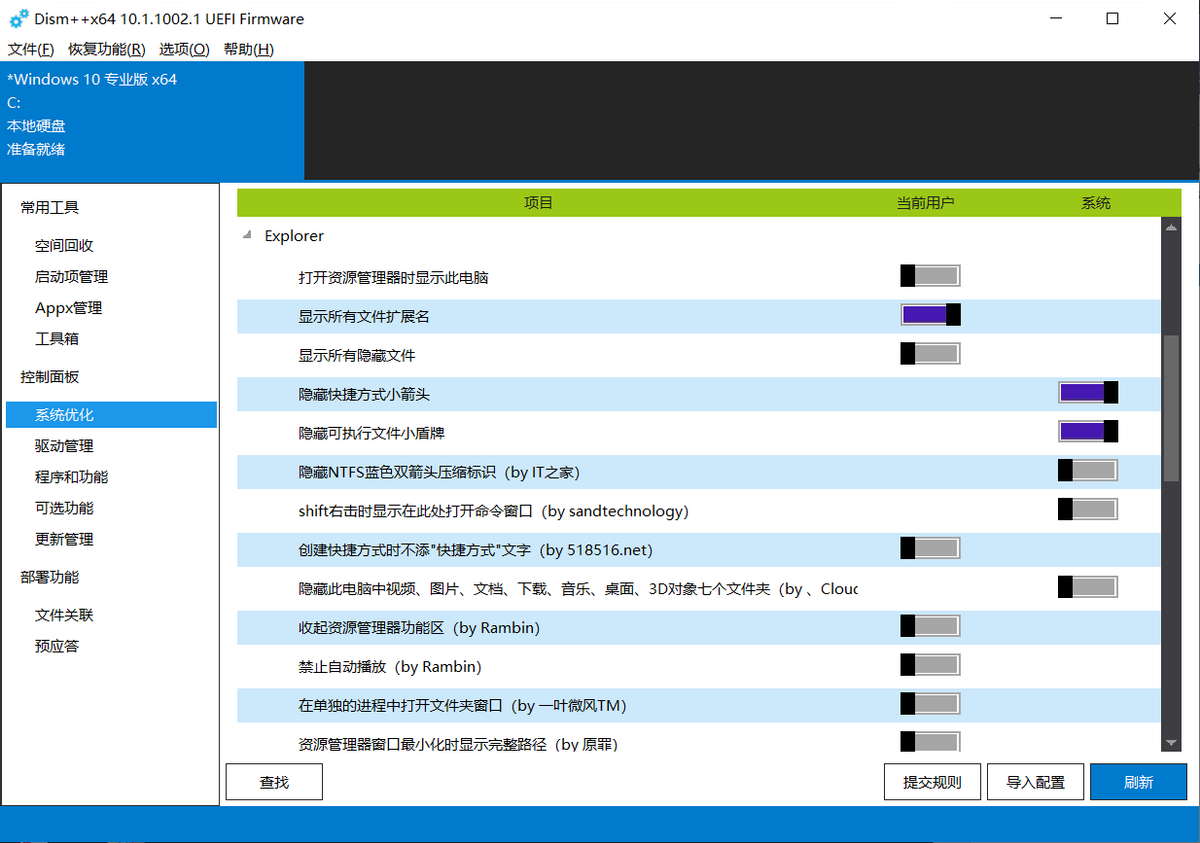Click the scrollbar down arrow

coord(1171,742)
